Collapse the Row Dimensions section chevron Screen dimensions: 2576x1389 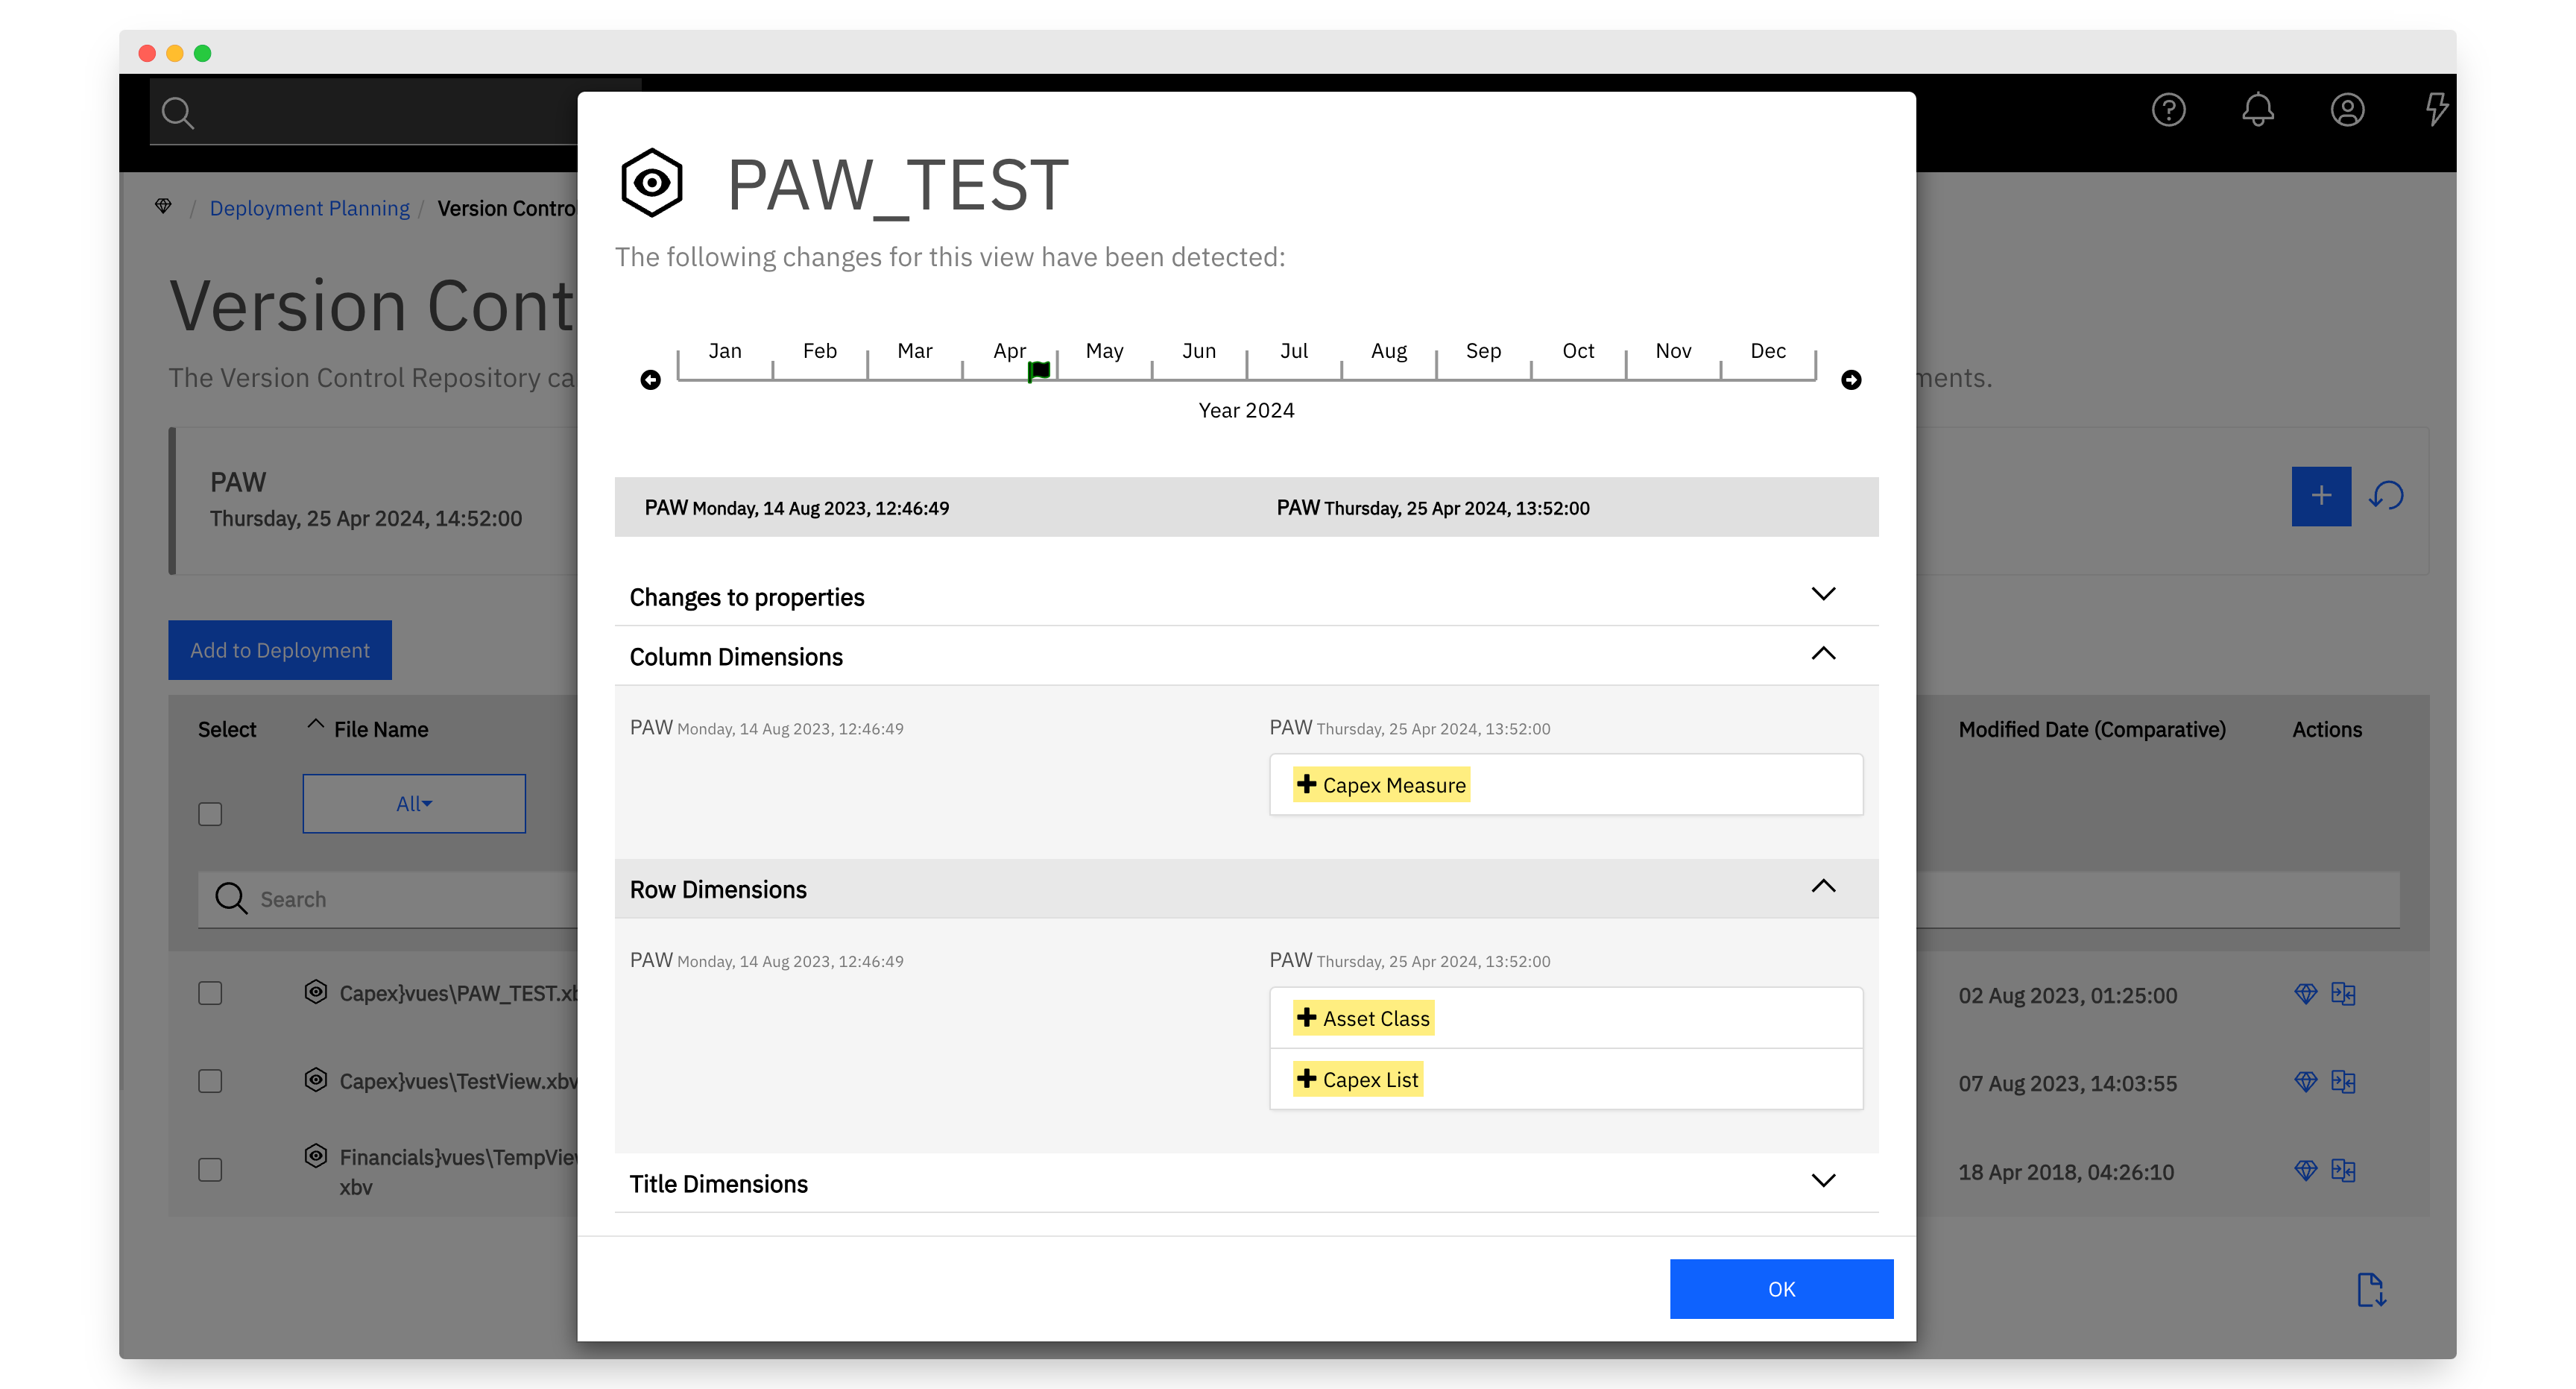pyautogui.click(x=1823, y=887)
